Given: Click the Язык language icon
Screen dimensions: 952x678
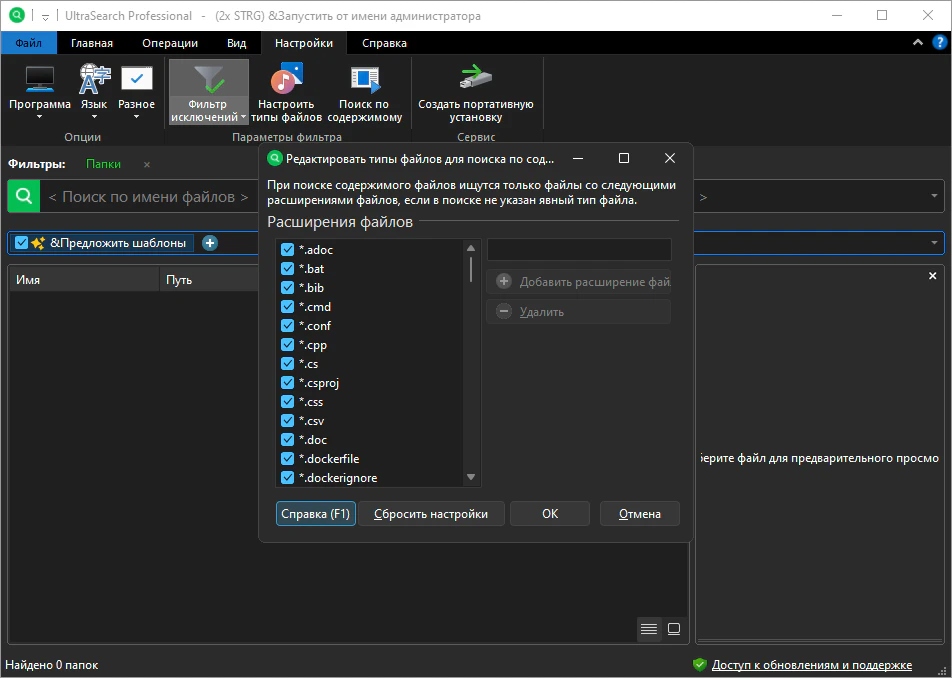Looking at the screenshot, I should click(94, 80).
